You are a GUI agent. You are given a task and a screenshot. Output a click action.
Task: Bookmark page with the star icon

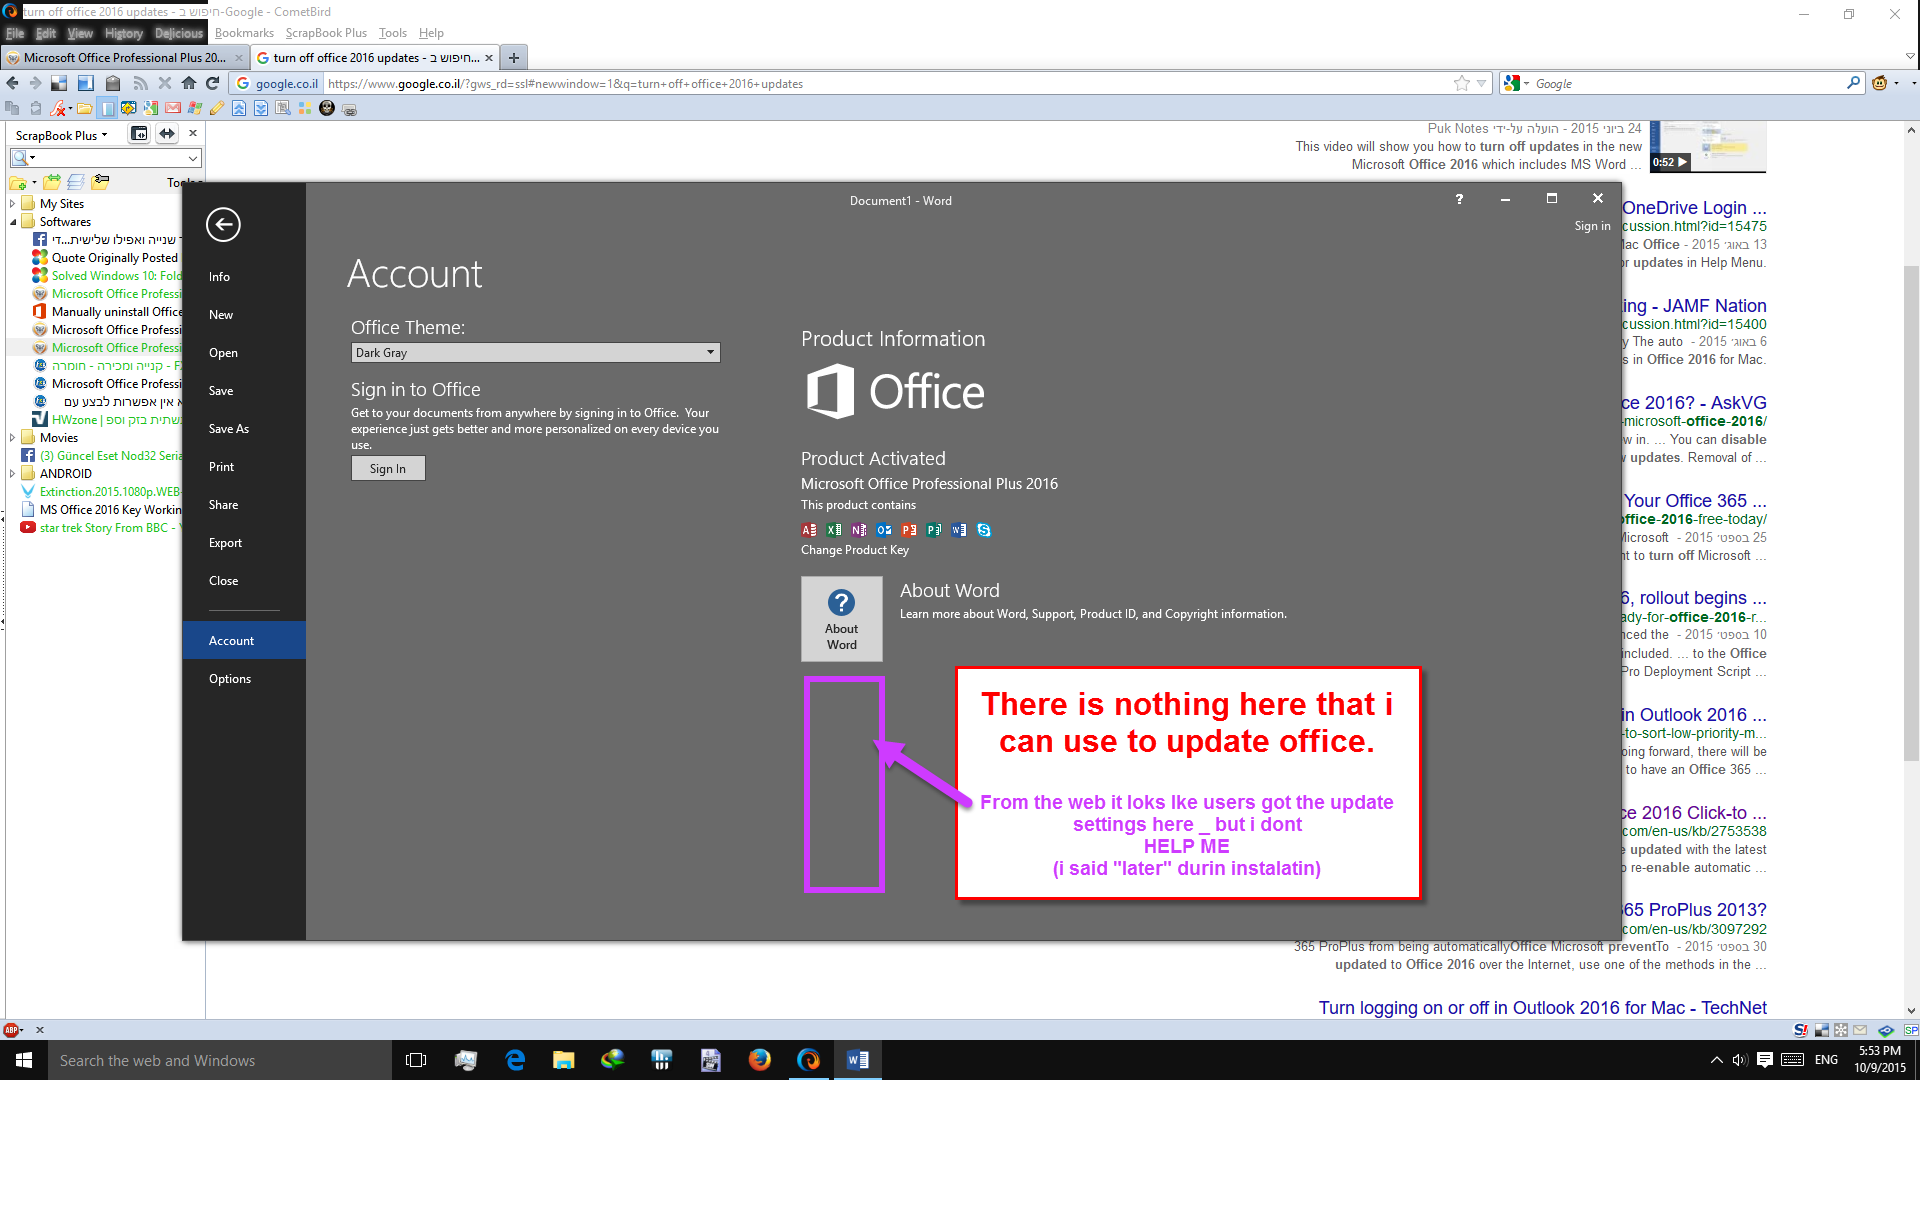pyautogui.click(x=1462, y=84)
